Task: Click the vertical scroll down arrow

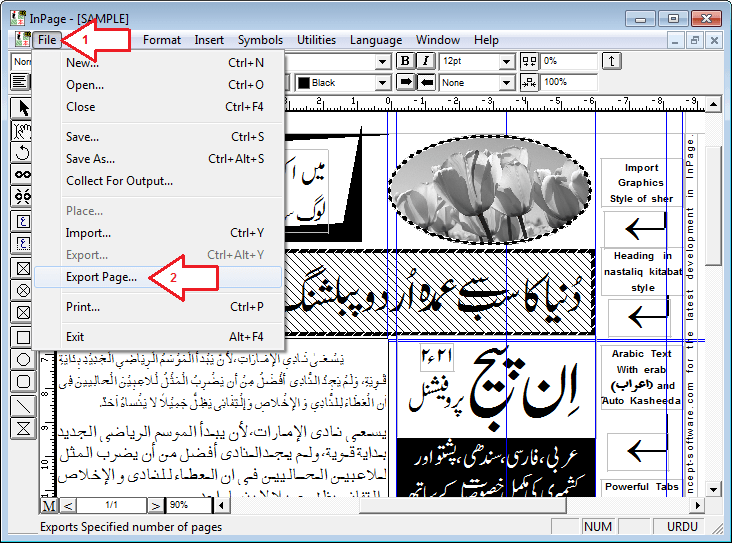Action: [x=713, y=490]
